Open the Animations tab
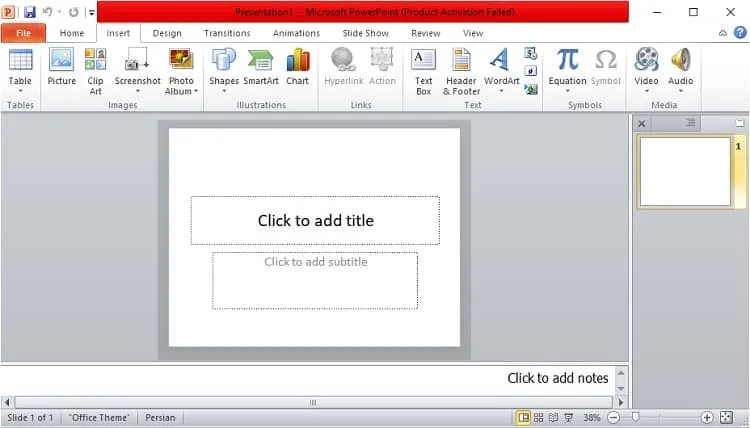This screenshot has height=428, width=750. 296,33
